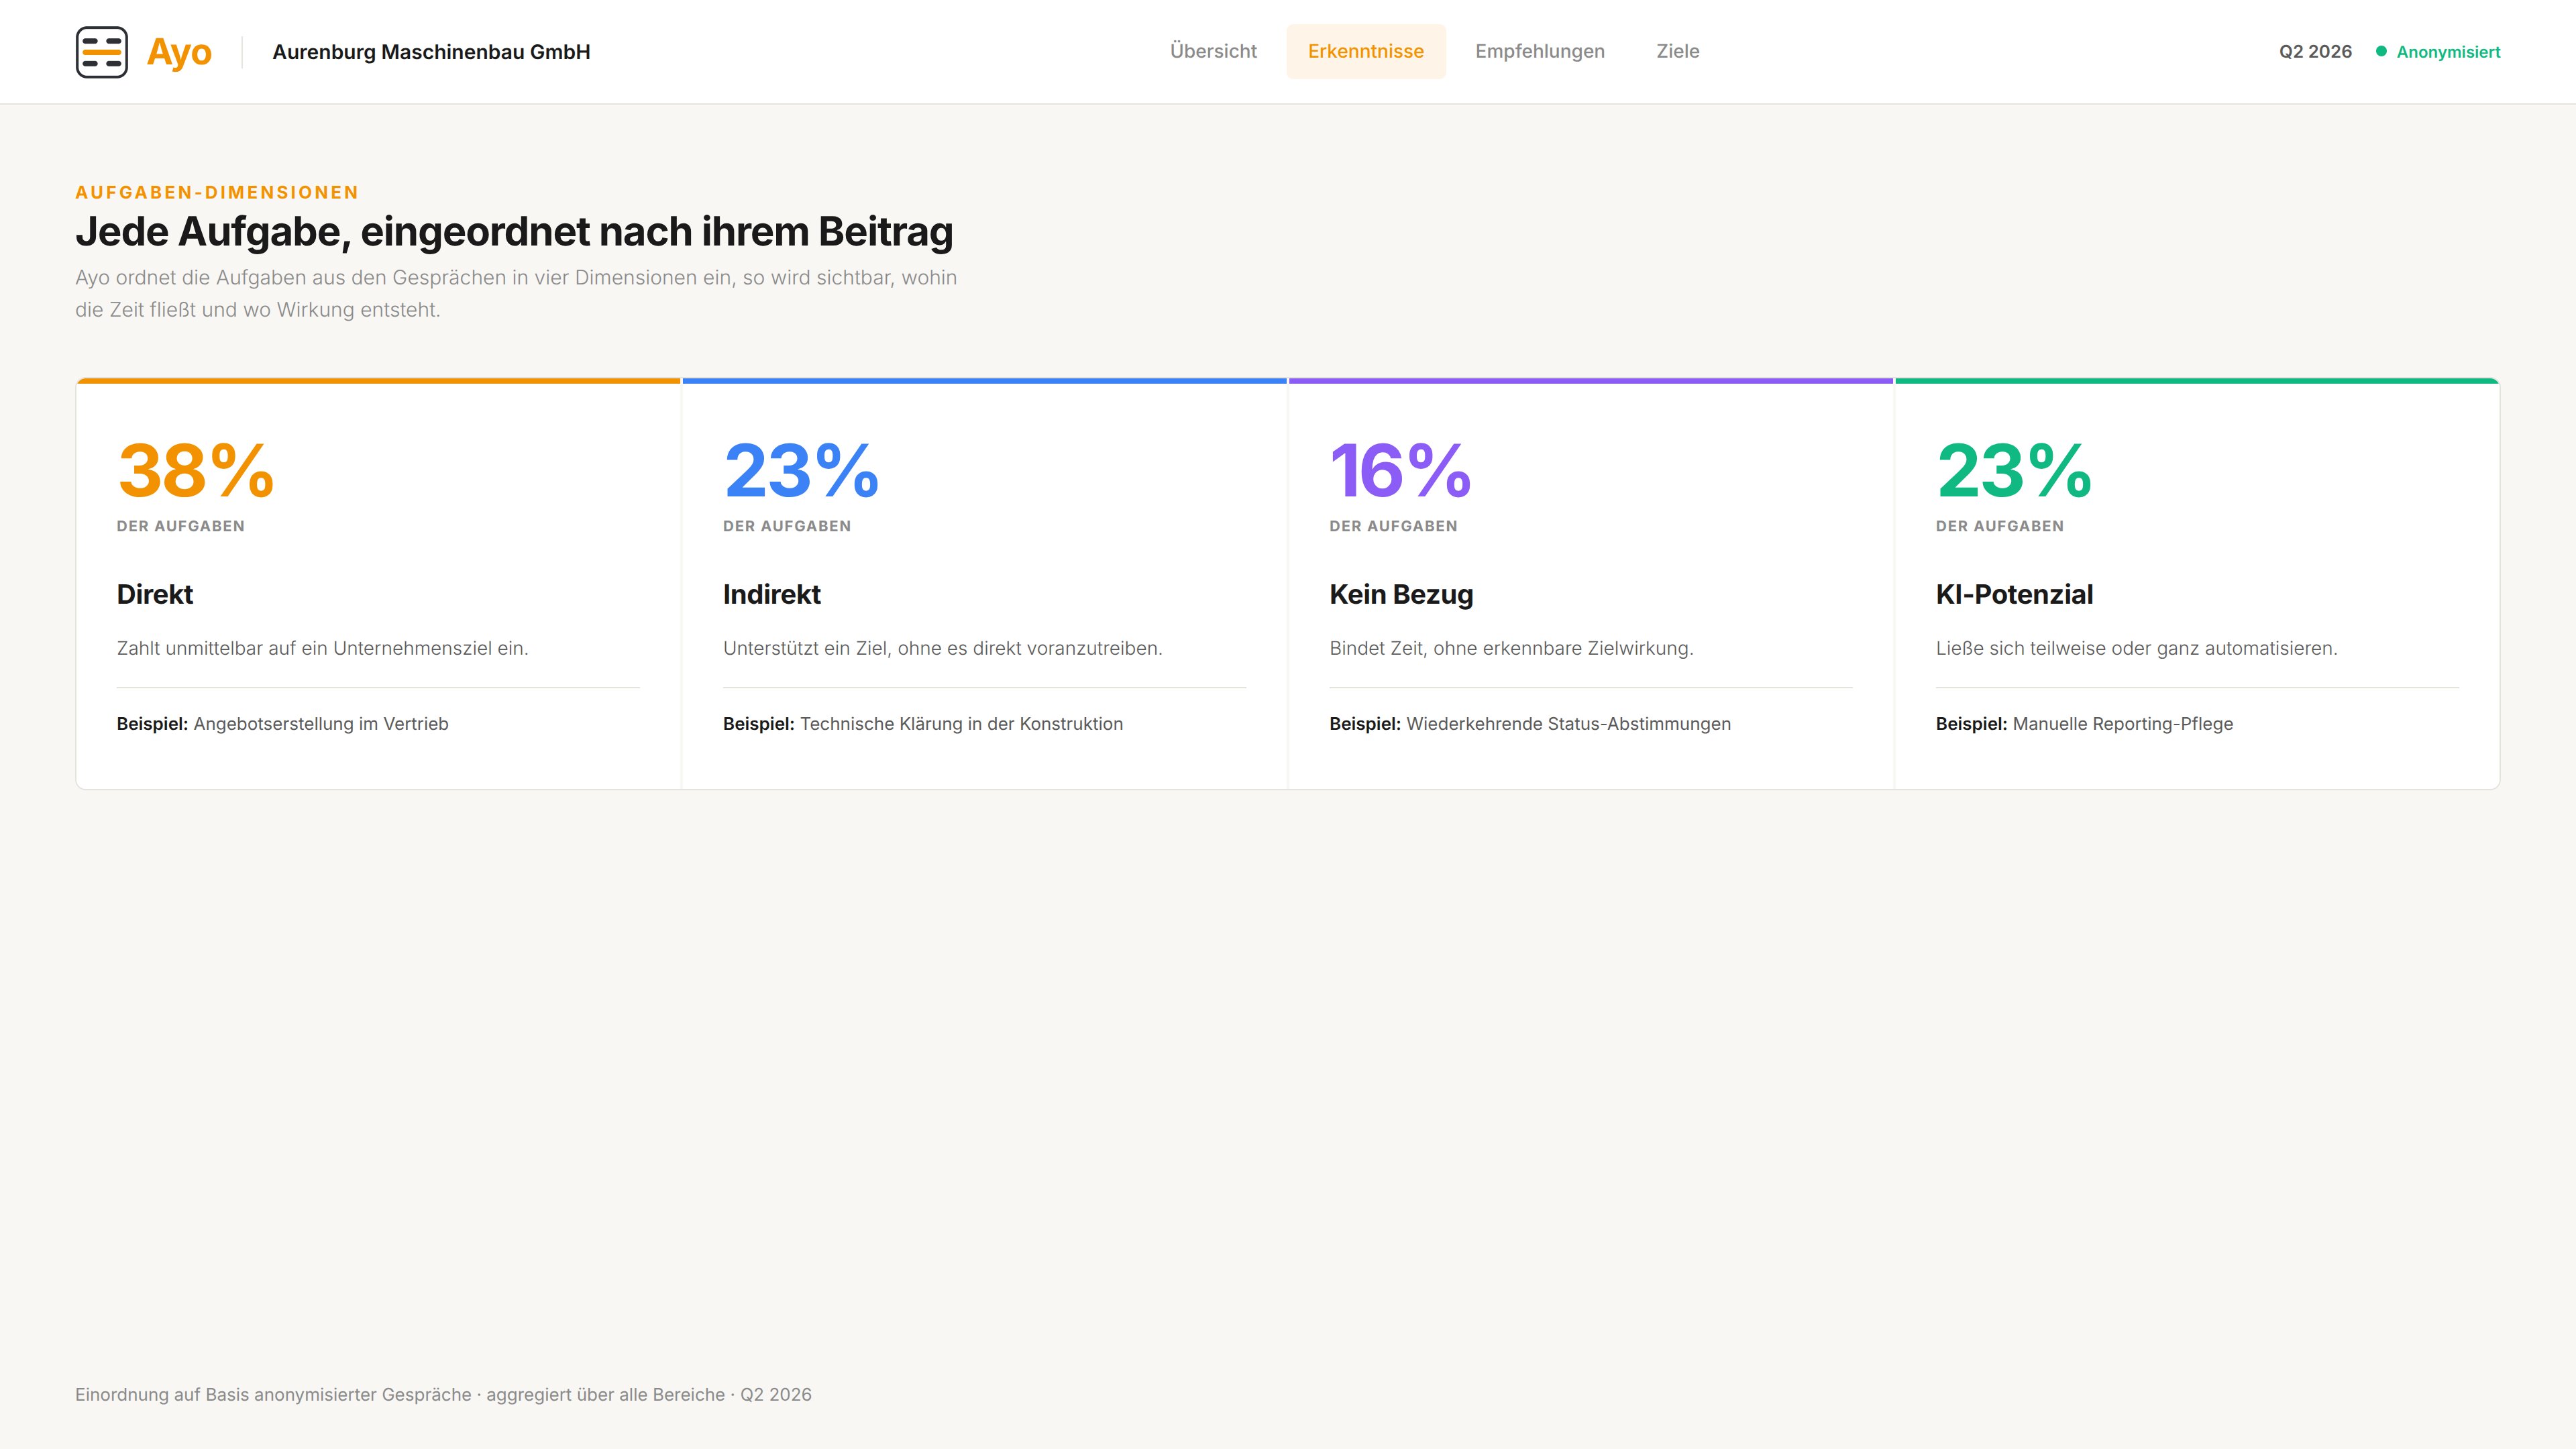Click the heading 'Jede Aufgabe, eingeordnet nach ihrem Beitrag'
Viewport: 2576px width, 1449px height.
pos(514,231)
